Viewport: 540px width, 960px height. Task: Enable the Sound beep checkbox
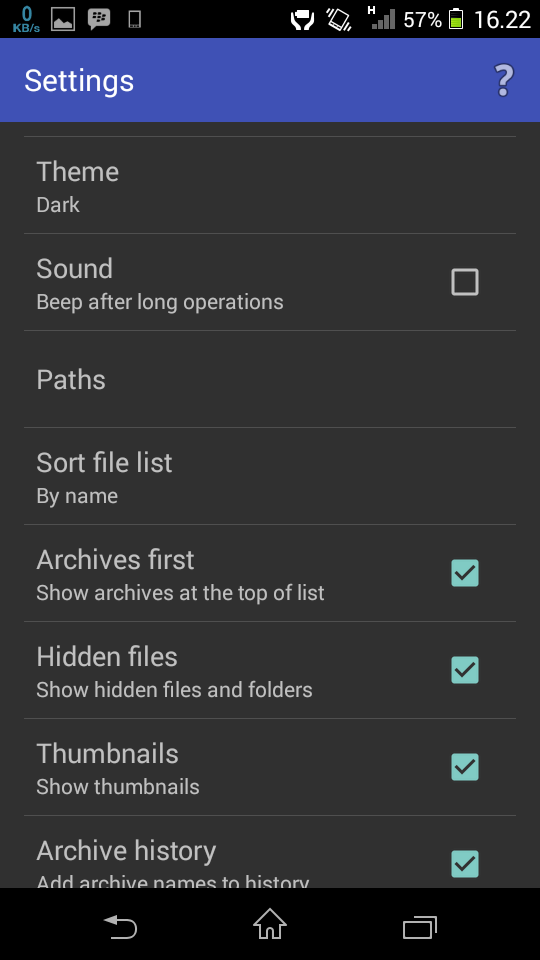pos(465,282)
